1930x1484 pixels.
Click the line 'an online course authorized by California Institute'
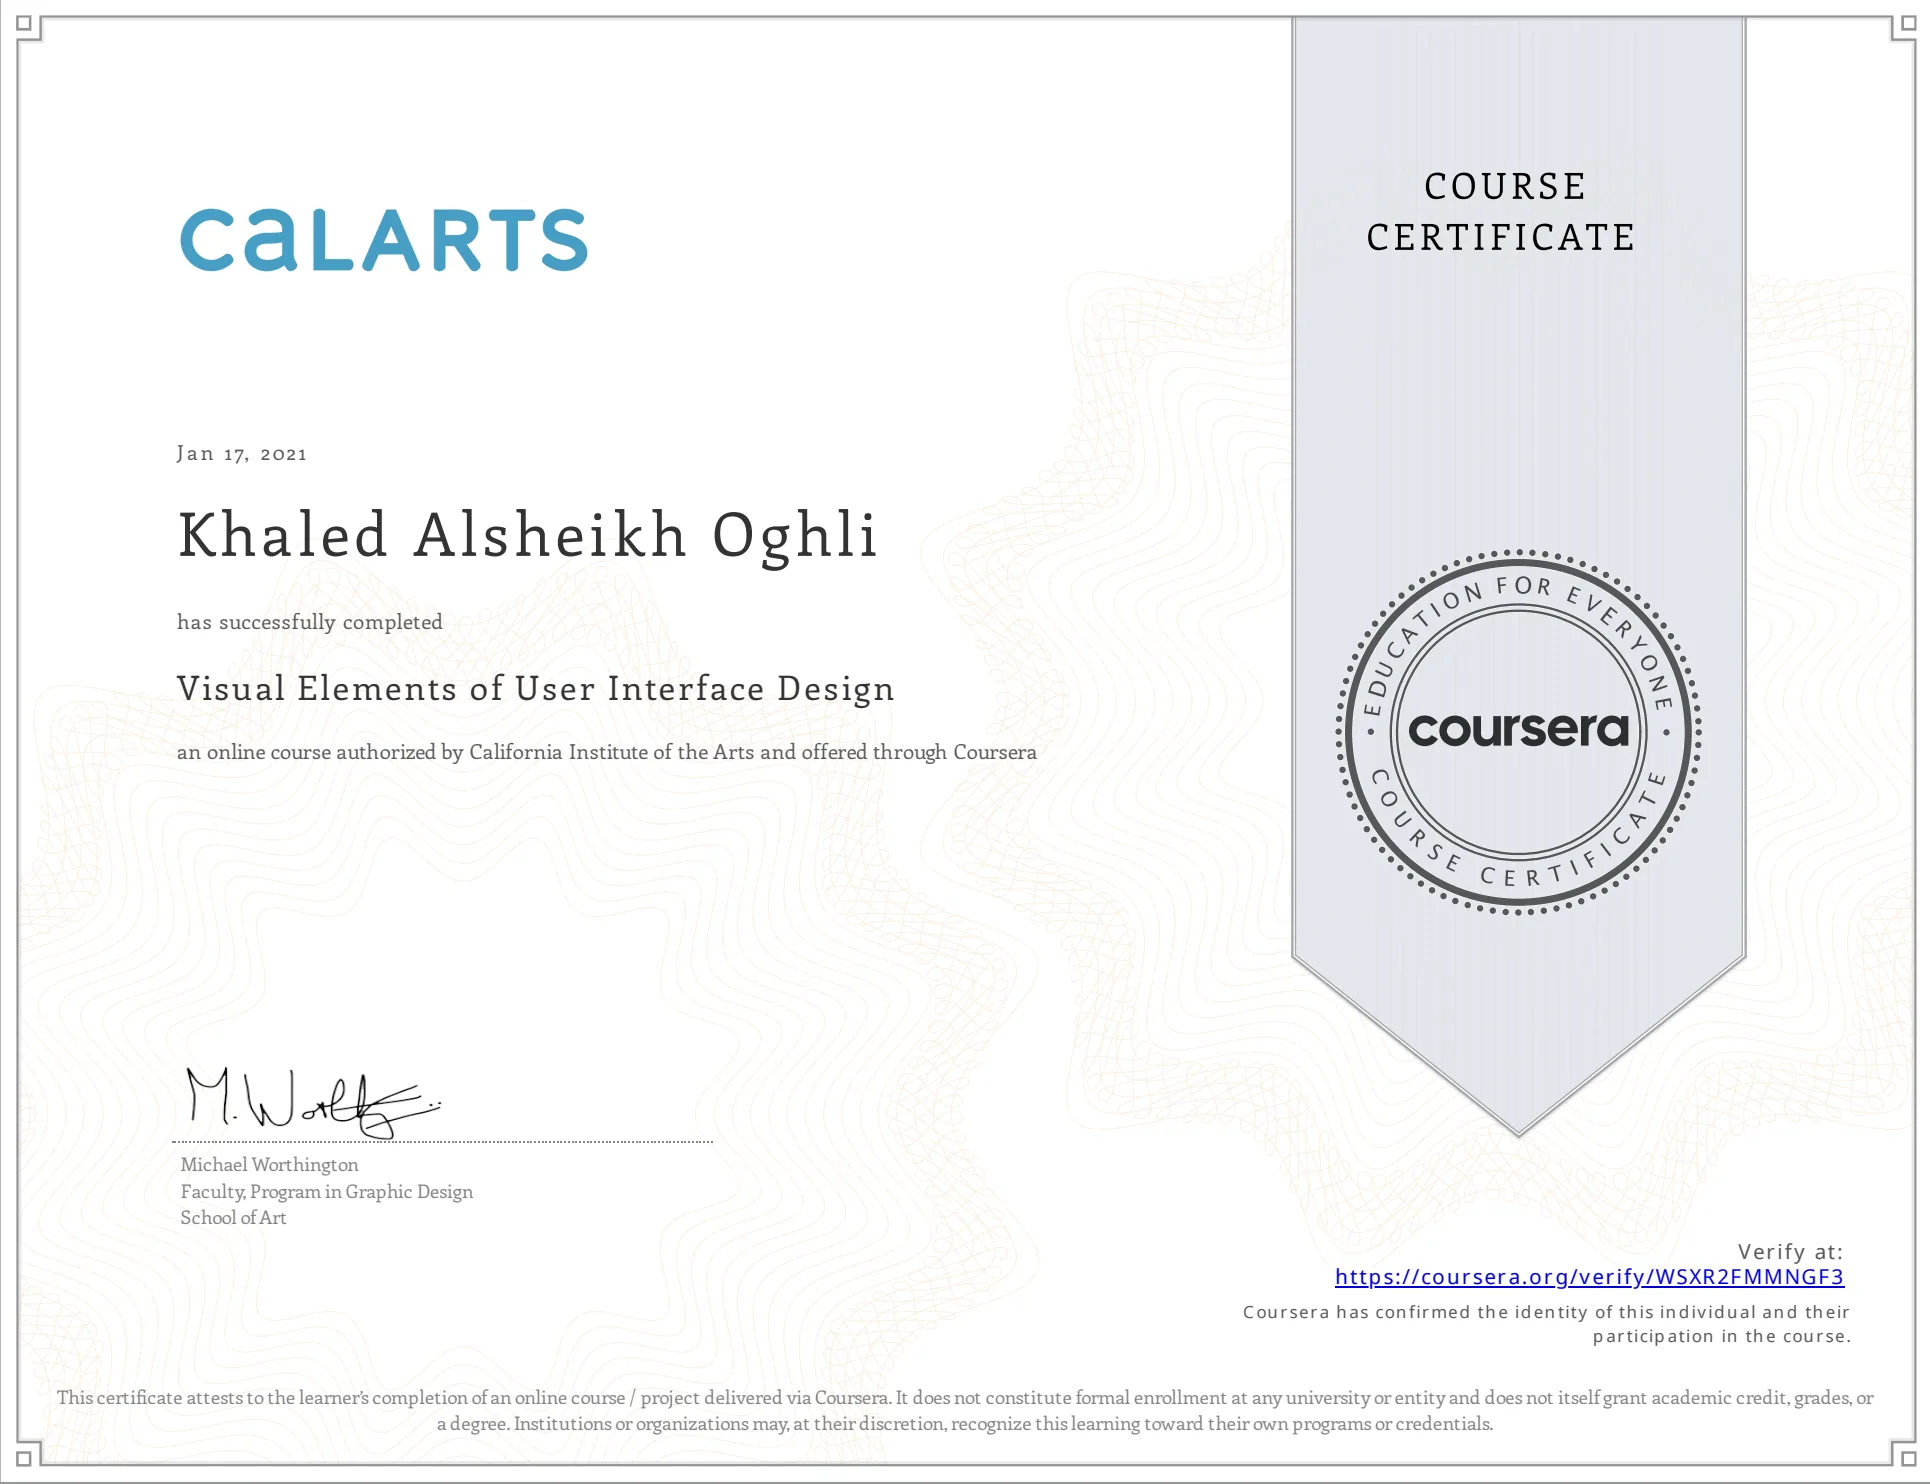(607, 752)
